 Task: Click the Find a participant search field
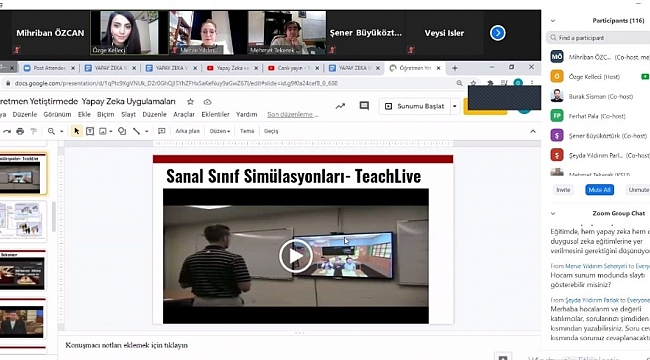point(598,38)
